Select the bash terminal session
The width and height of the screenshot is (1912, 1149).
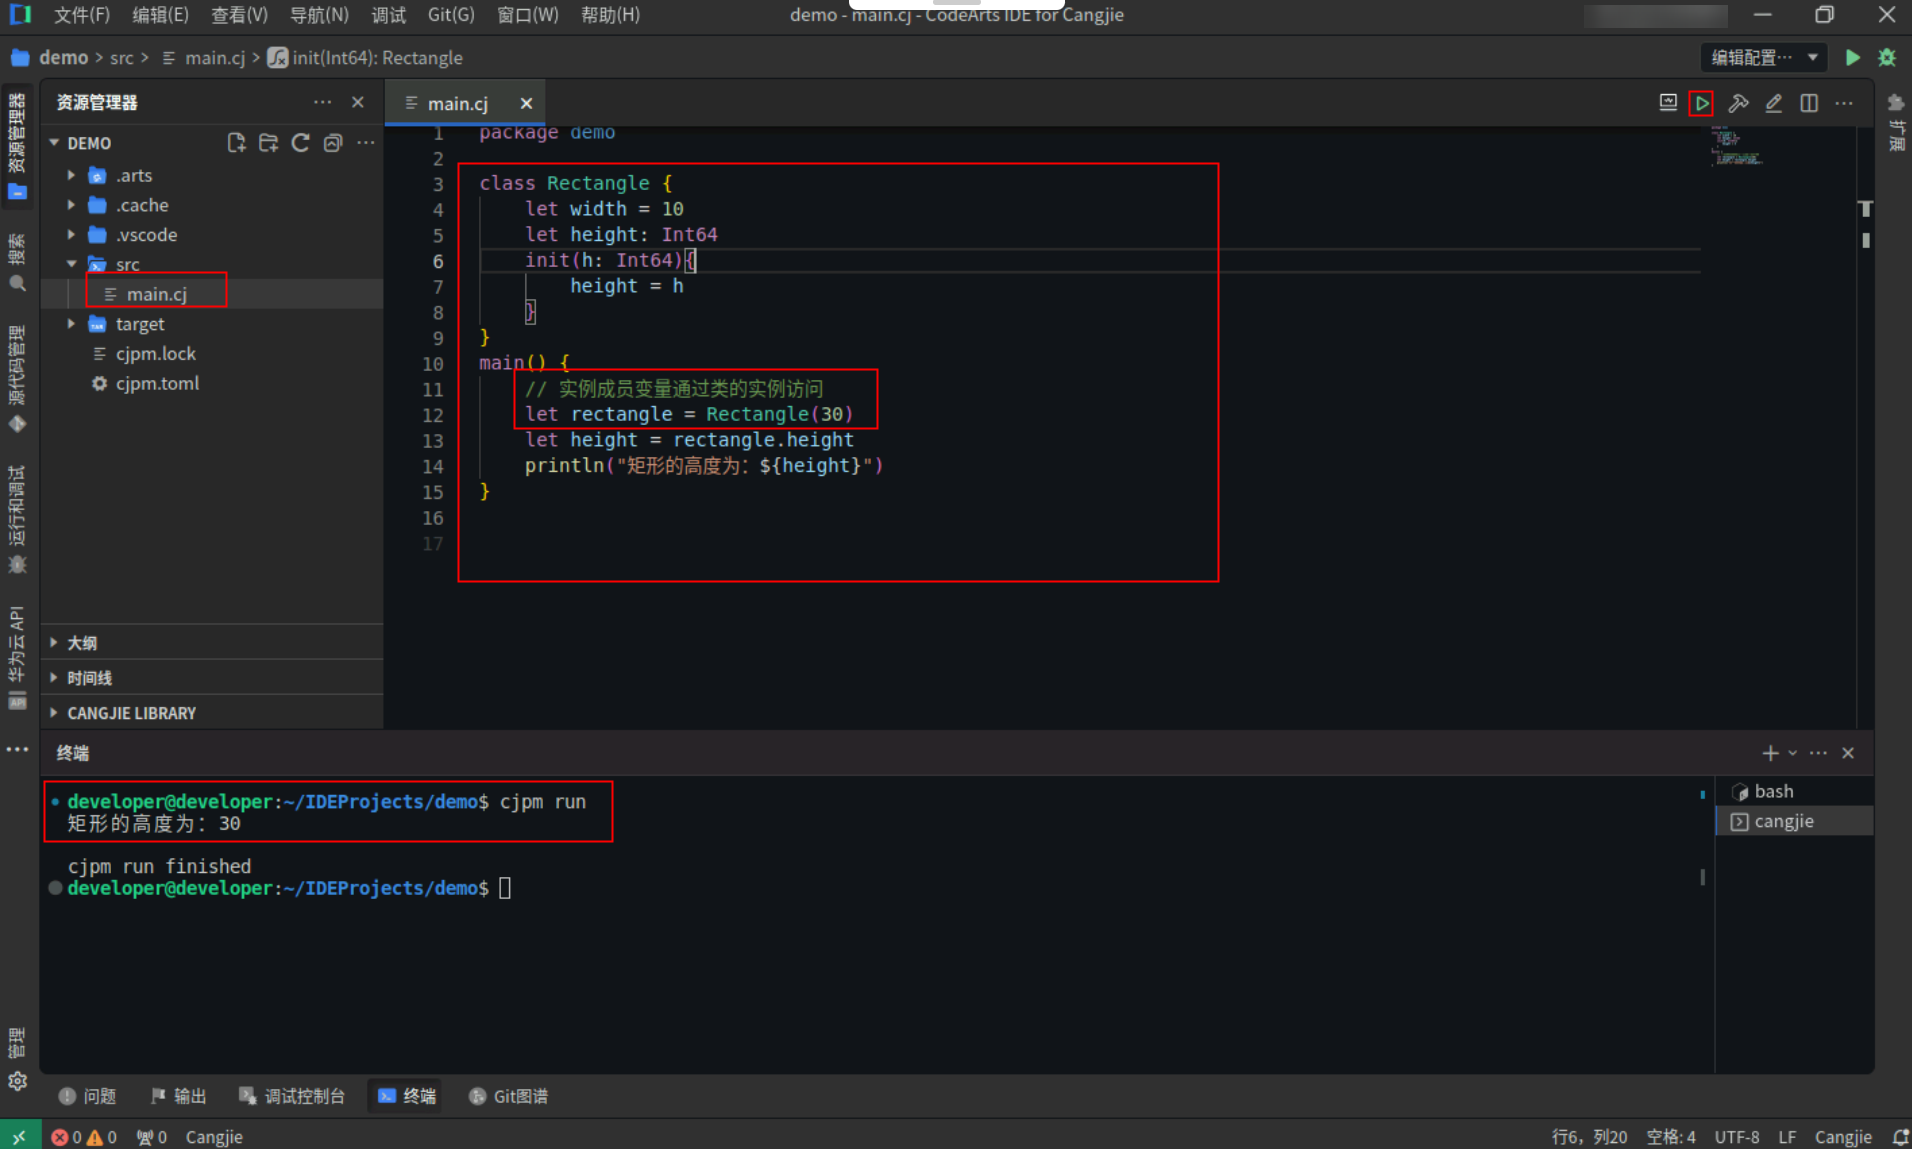point(1794,791)
